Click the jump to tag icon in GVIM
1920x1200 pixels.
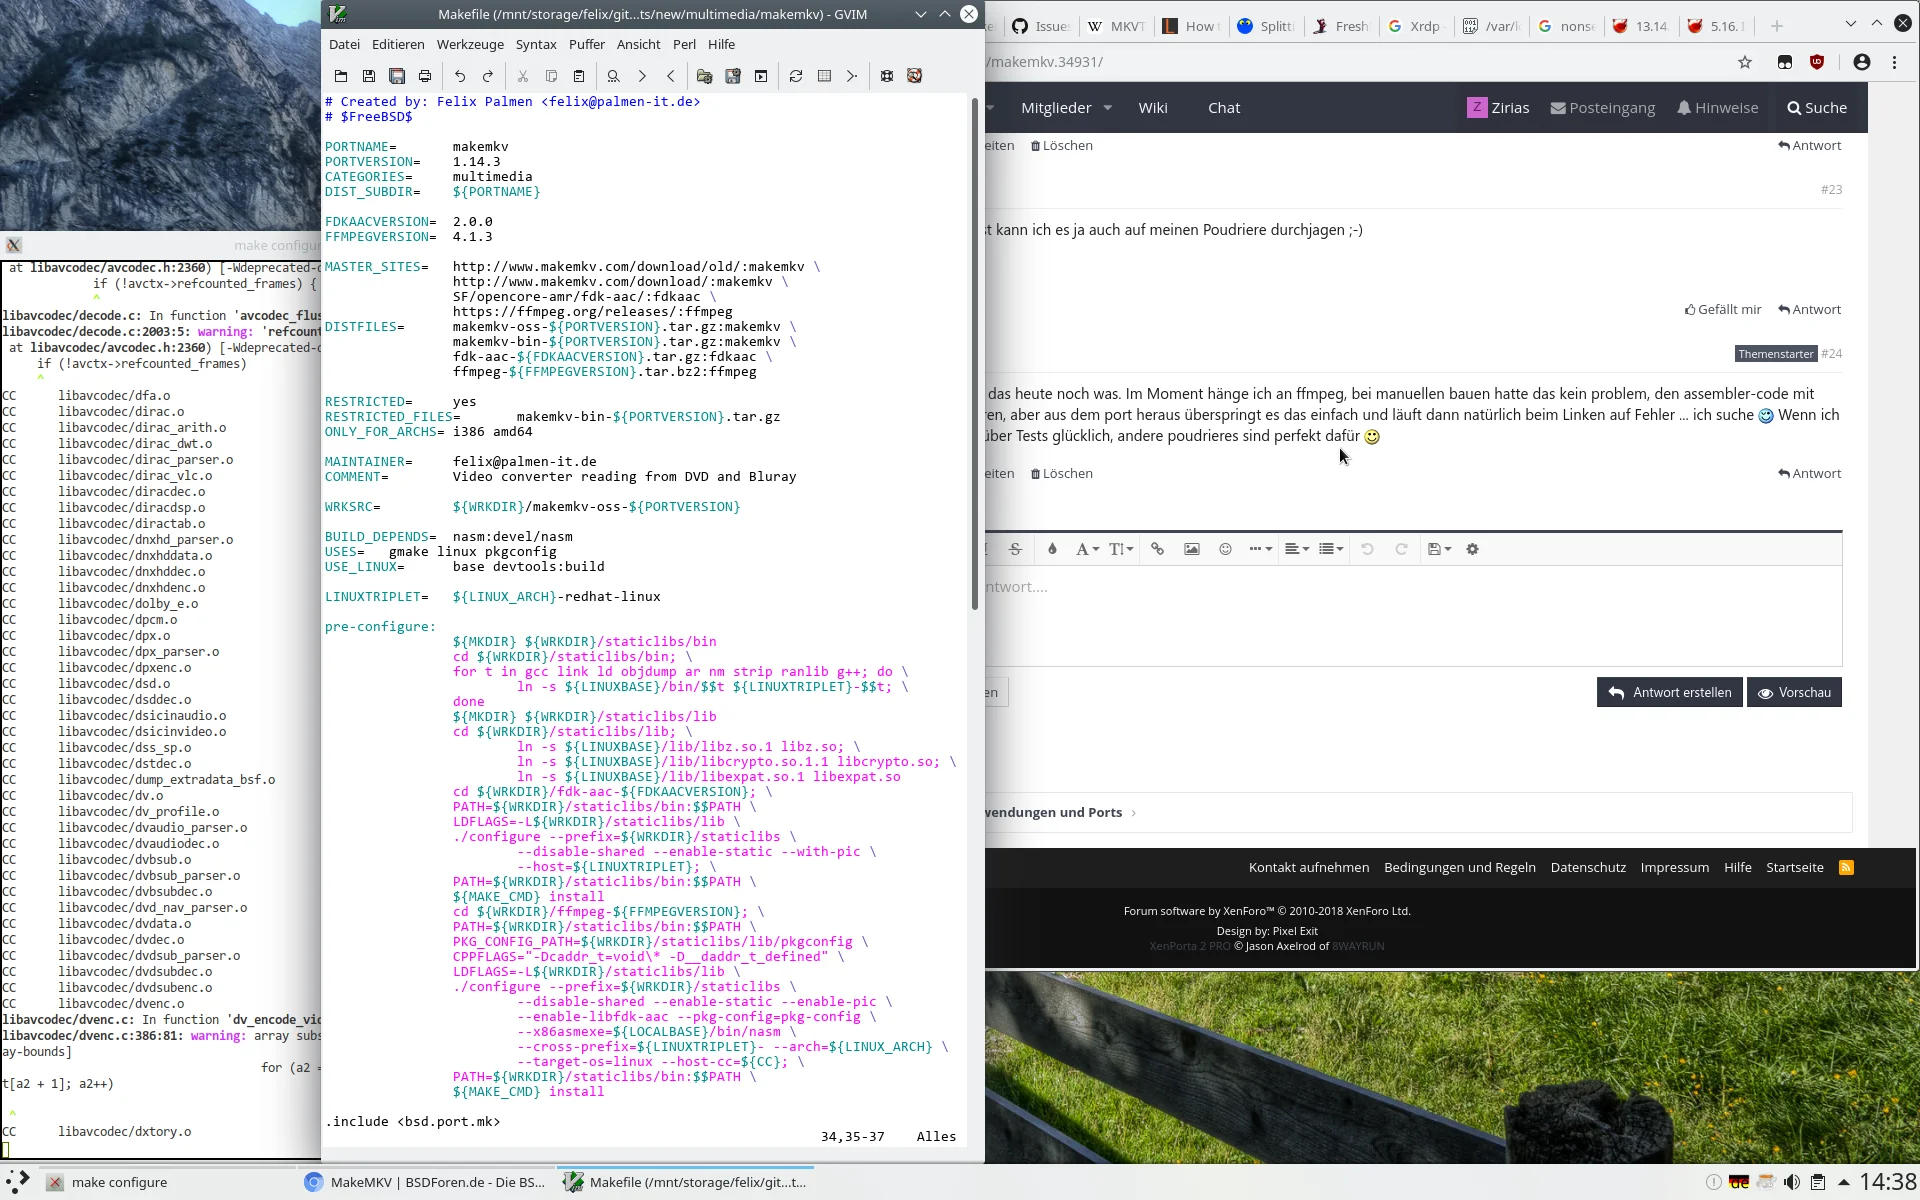coord(852,76)
